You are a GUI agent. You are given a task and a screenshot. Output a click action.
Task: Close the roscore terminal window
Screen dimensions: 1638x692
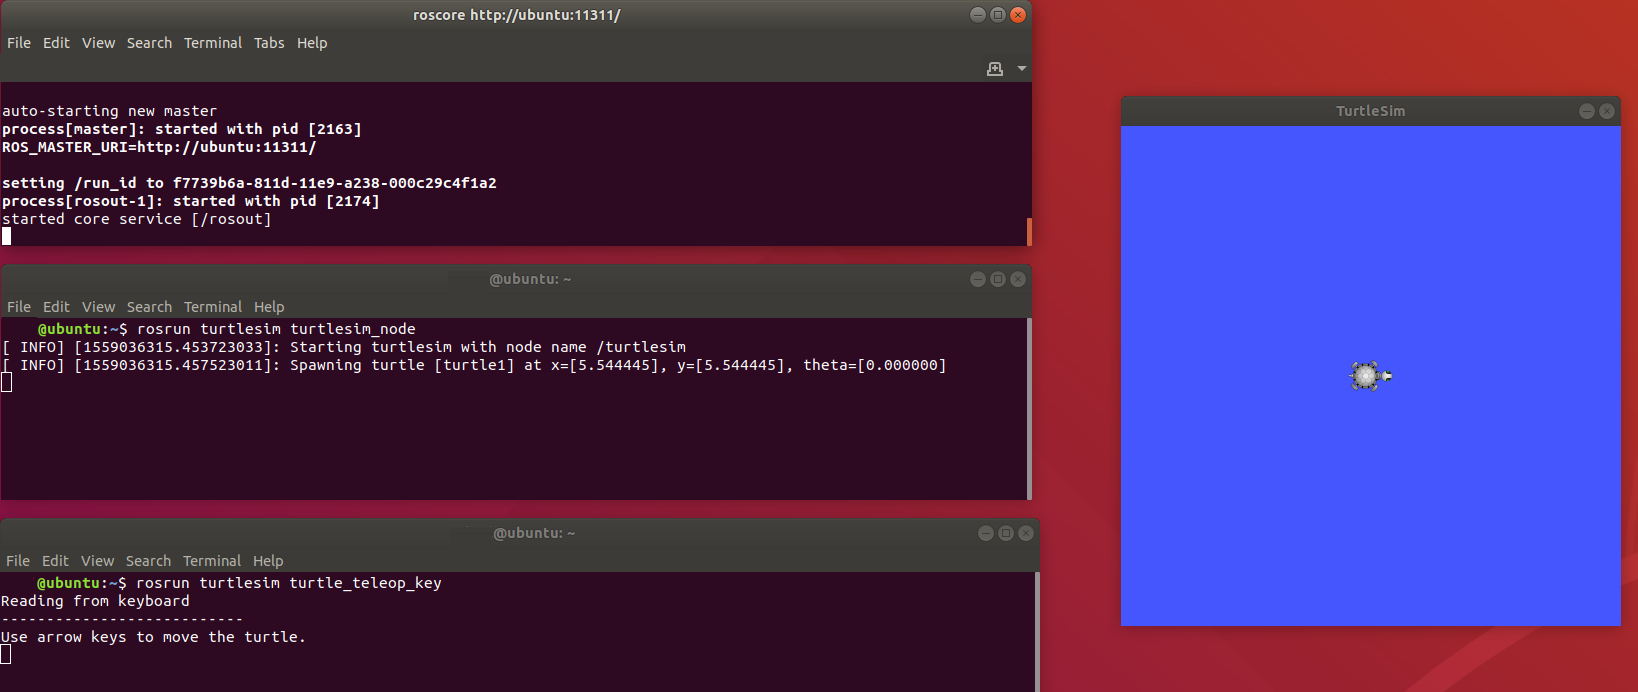tap(1018, 15)
